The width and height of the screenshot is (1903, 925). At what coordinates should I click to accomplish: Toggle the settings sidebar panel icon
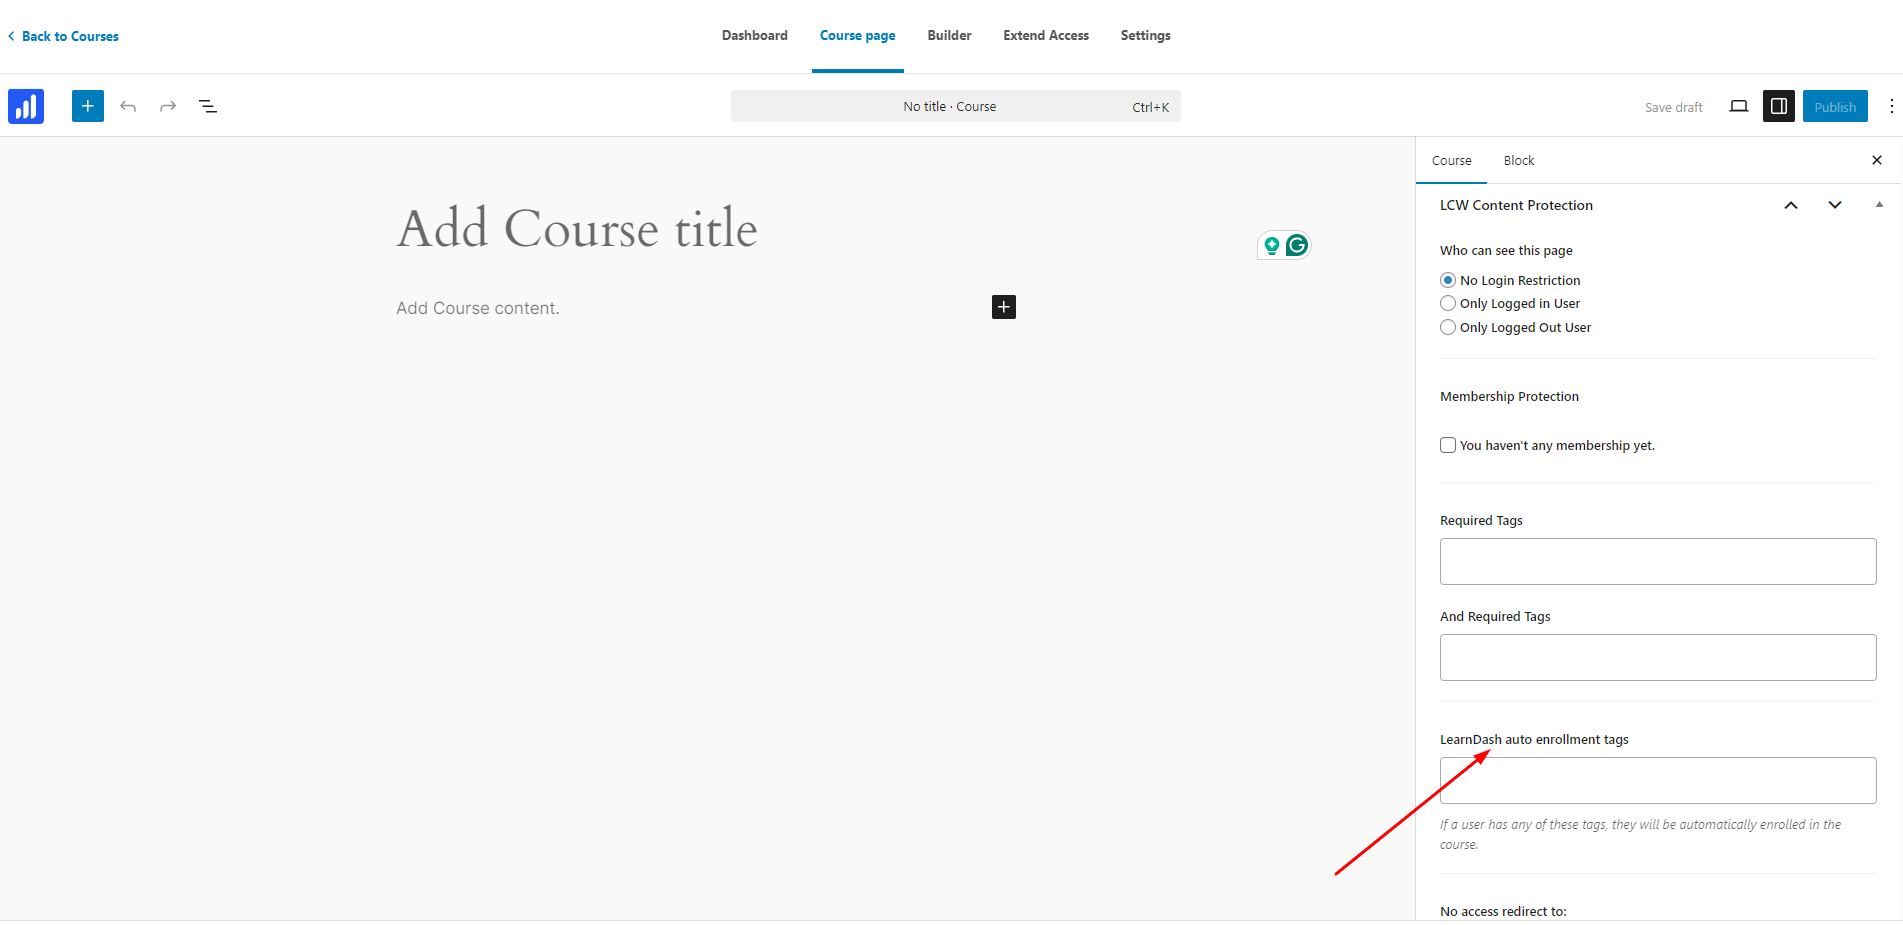tap(1779, 106)
